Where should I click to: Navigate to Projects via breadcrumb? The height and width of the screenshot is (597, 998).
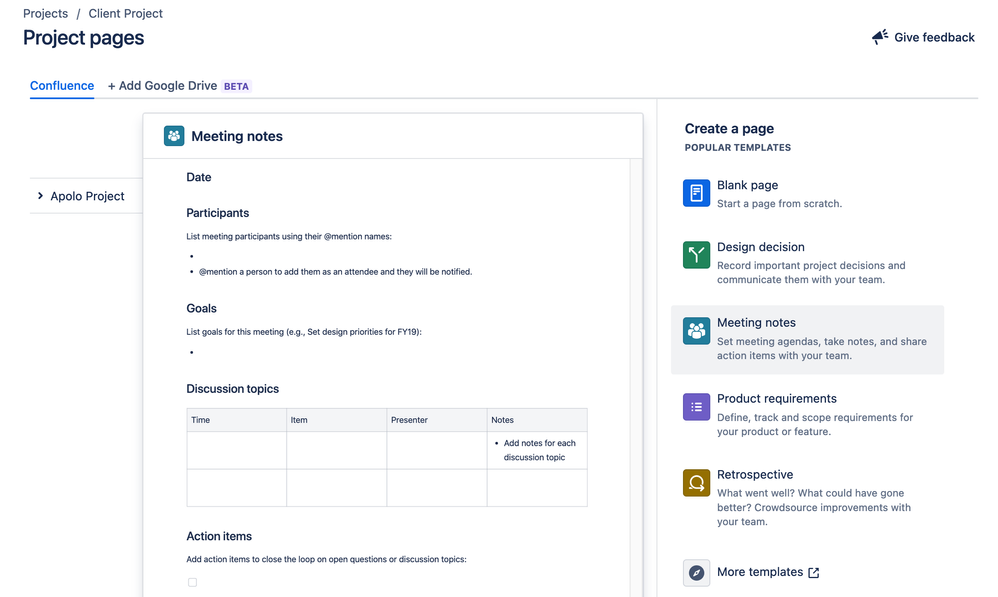[45, 13]
